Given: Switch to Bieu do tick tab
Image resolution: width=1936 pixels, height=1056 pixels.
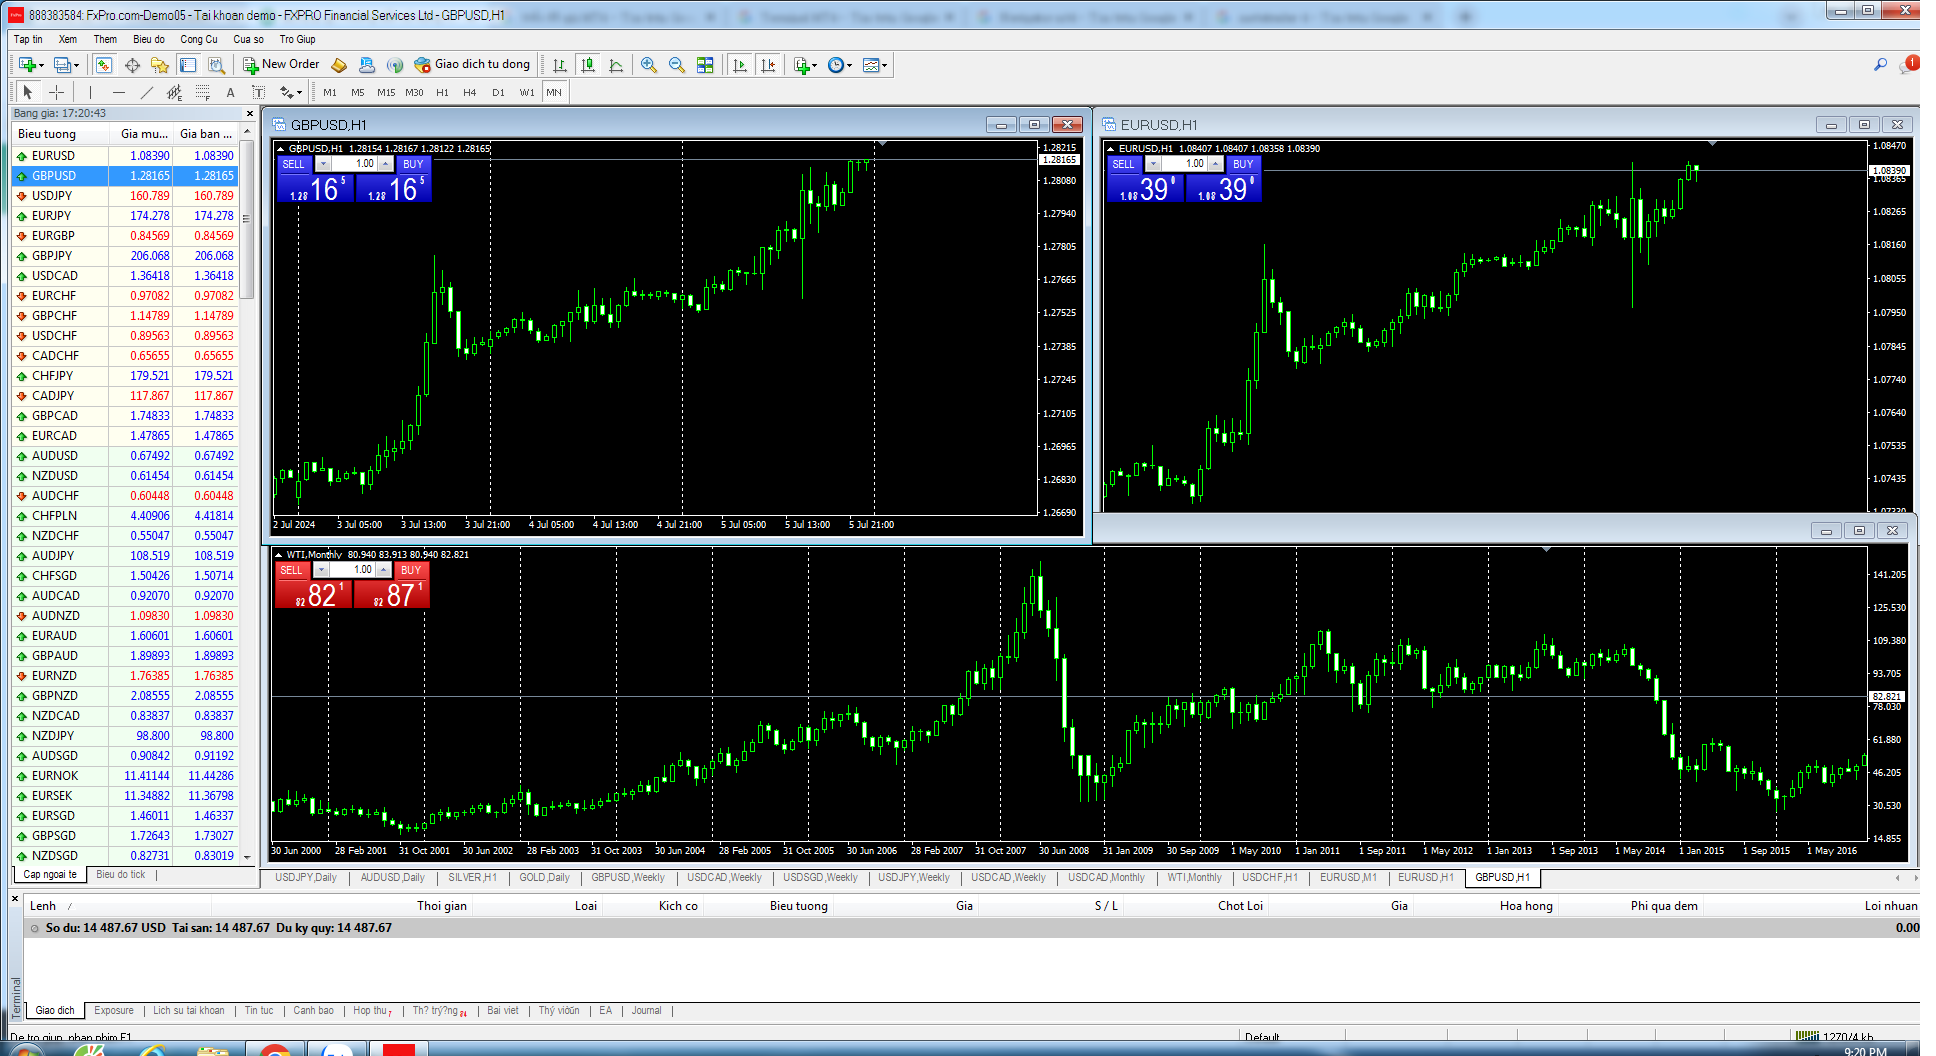Looking at the screenshot, I should 121,875.
